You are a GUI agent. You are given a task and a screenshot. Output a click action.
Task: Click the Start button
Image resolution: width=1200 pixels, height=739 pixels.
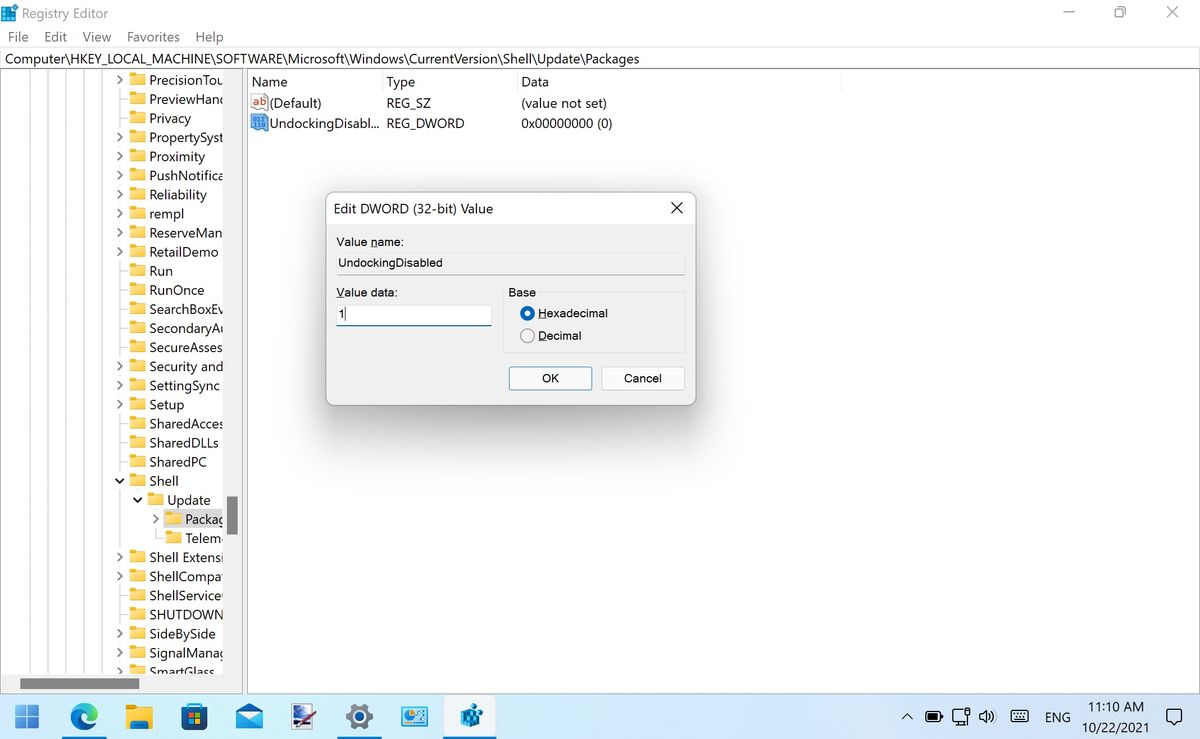(x=27, y=716)
